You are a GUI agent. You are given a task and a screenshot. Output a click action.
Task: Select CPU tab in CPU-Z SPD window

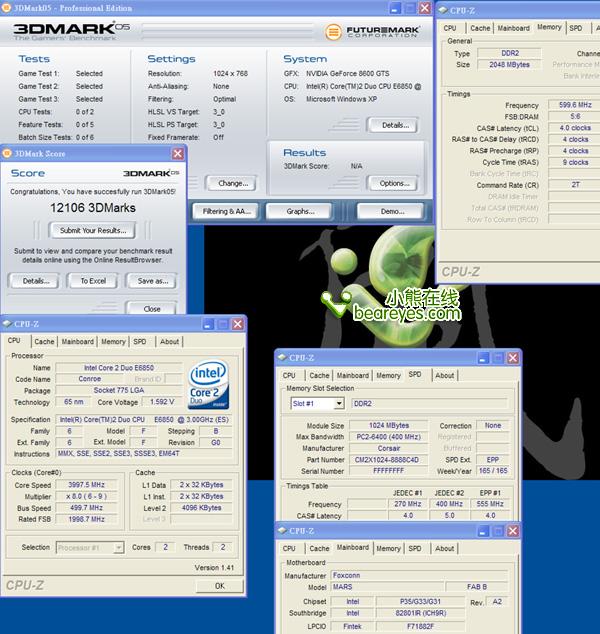tap(289, 376)
